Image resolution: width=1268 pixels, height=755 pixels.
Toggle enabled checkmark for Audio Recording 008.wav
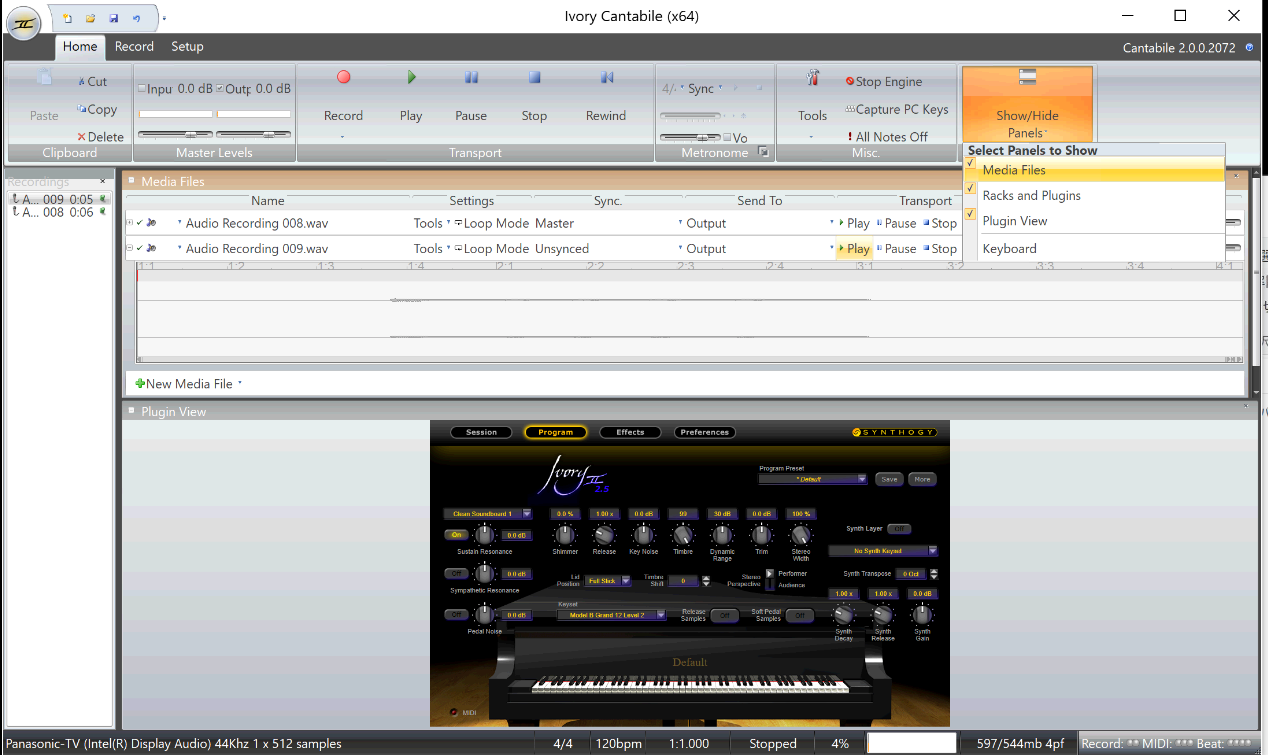[x=140, y=223]
